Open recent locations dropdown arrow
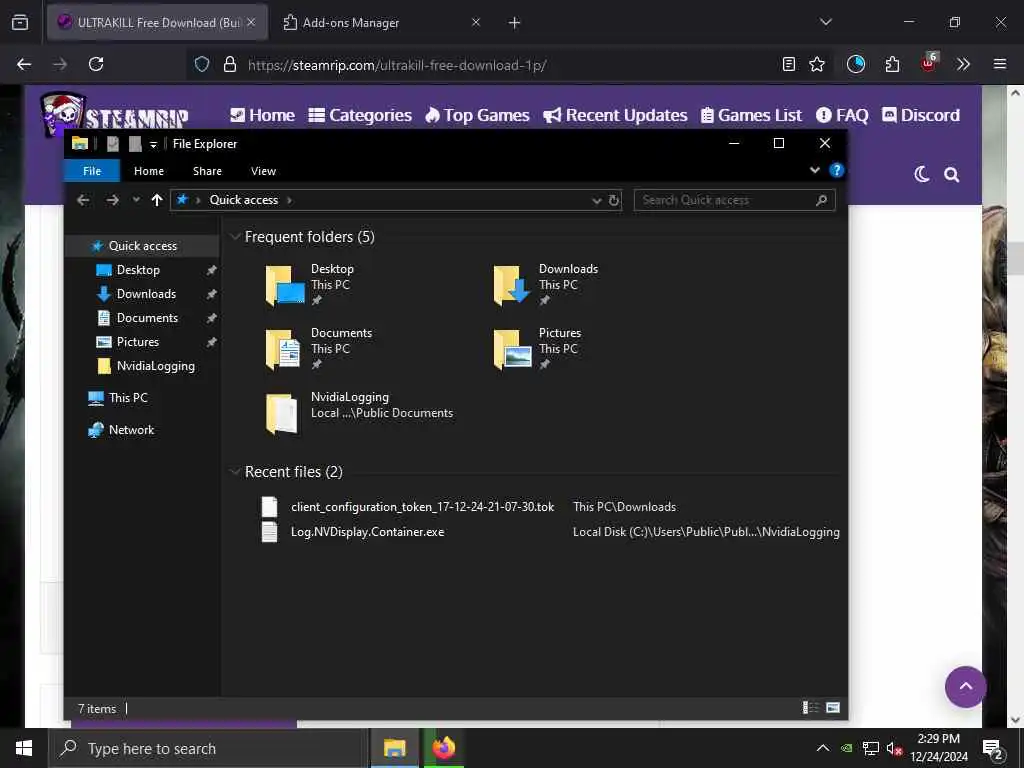The height and width of the screenshot is (768, 1024). 136,200
